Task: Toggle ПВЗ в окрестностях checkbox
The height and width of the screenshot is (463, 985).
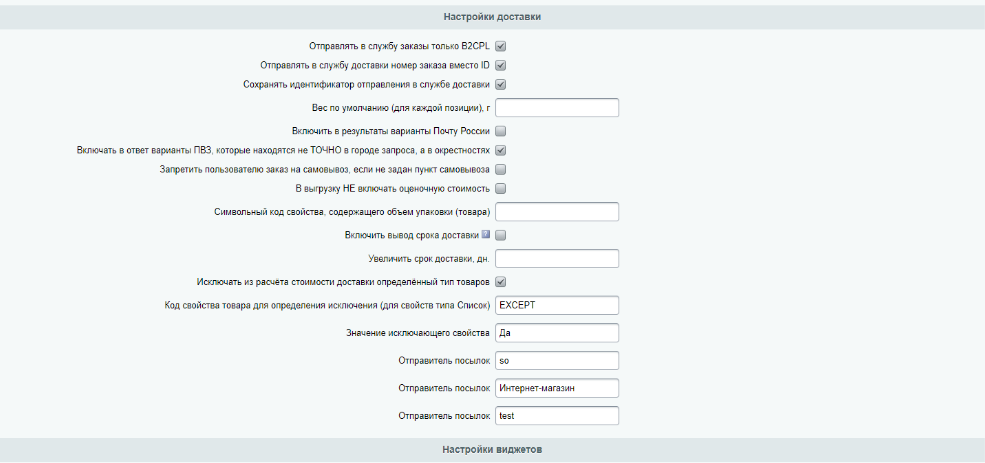Action: pos(501,151)
